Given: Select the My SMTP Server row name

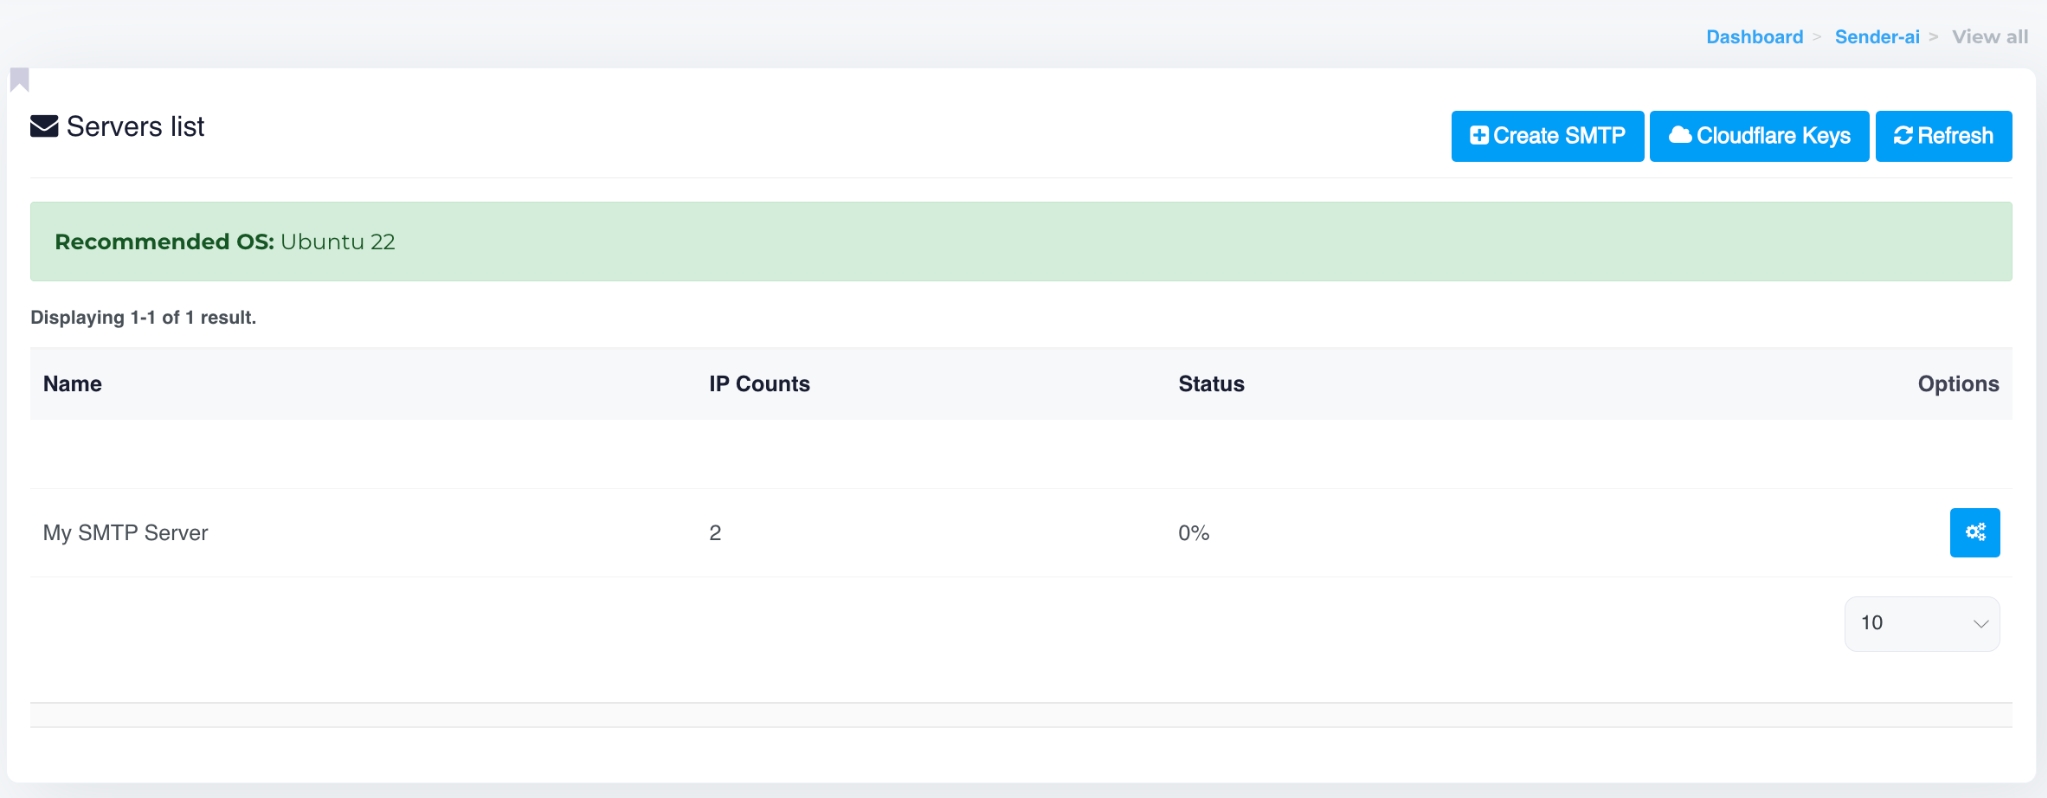Looking at the screenshot, I should point(125,533).
